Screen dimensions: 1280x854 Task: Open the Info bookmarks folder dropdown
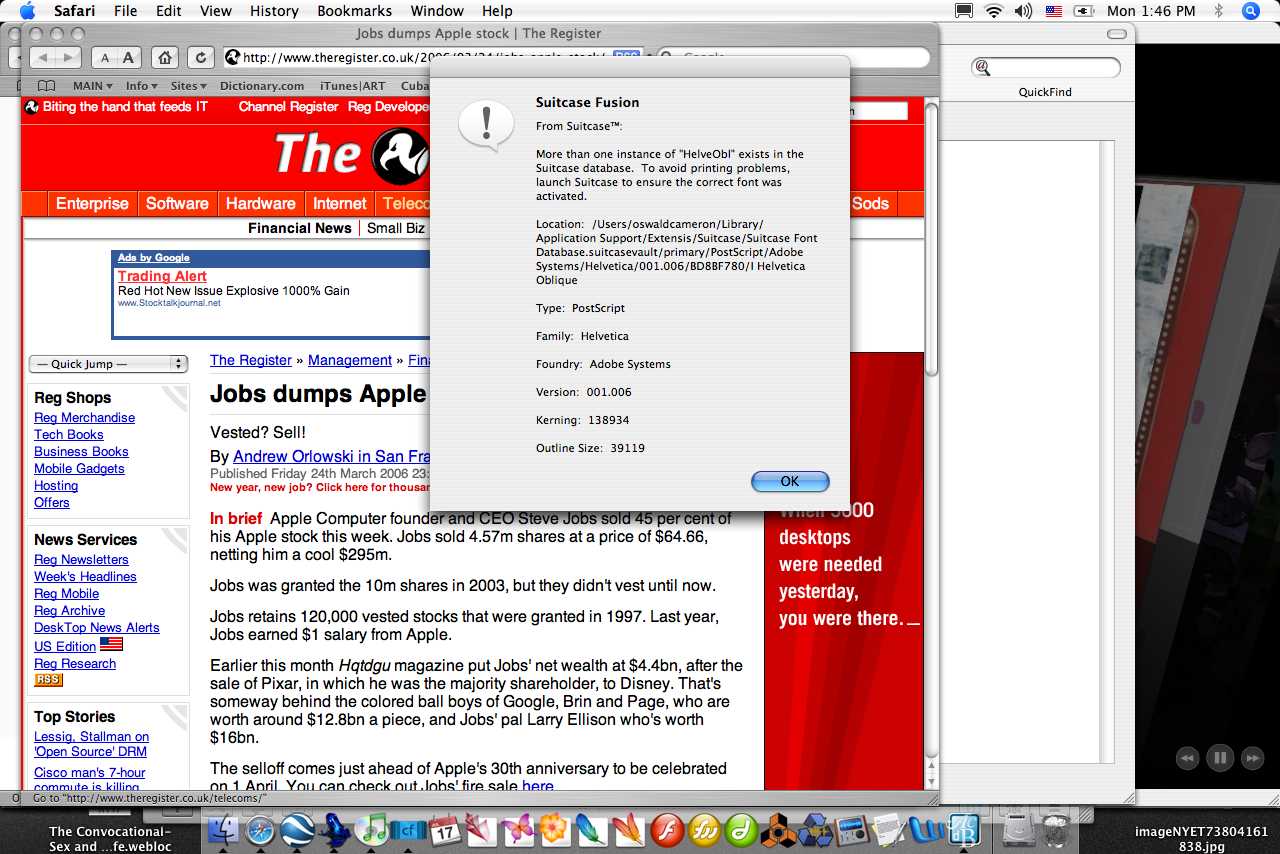[142, 86]
